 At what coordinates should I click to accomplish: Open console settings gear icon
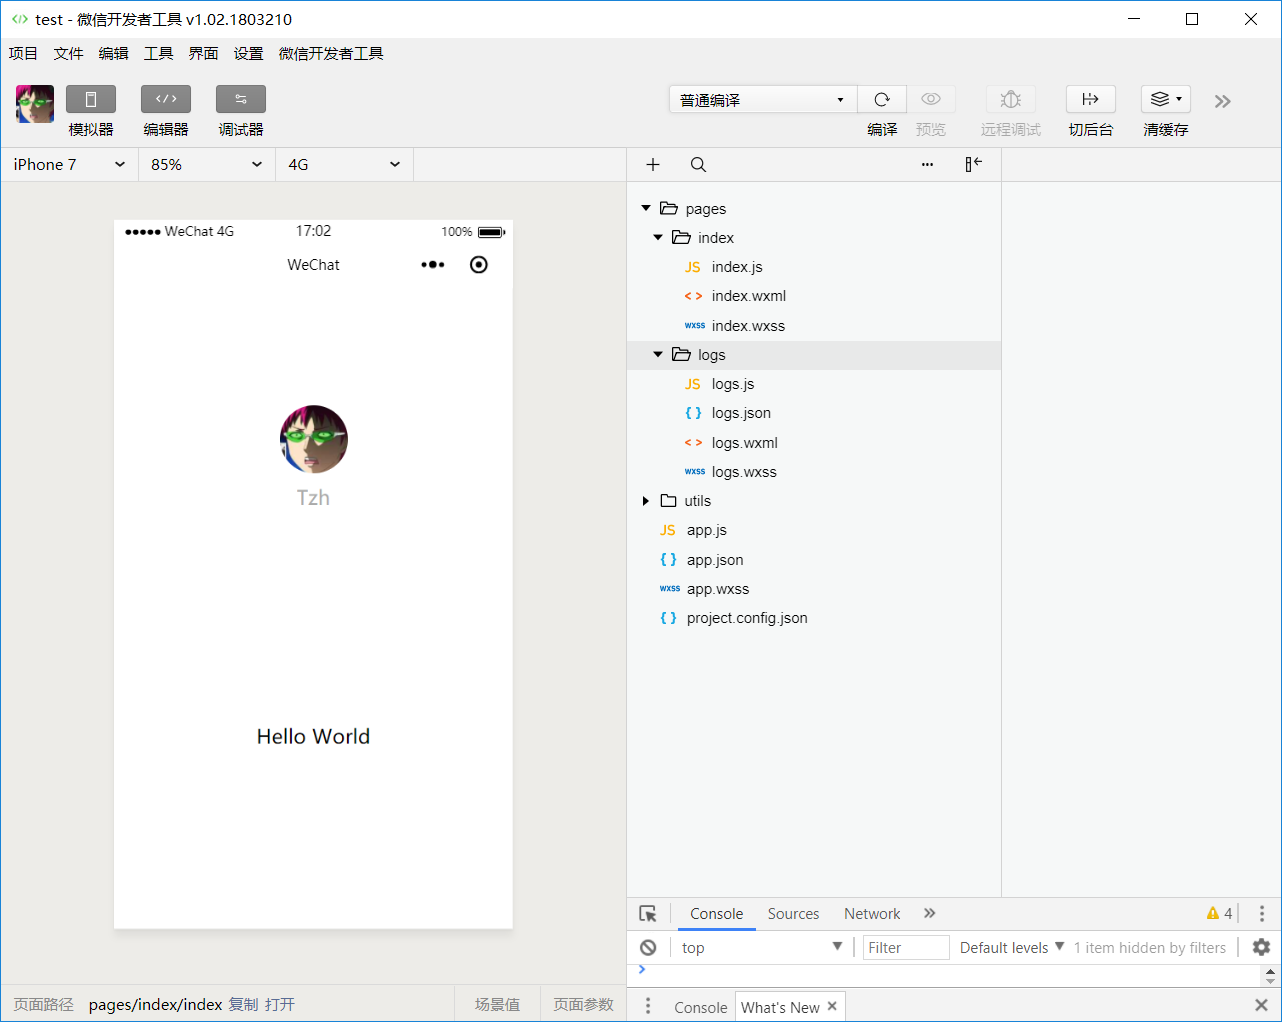point(1261,947)
